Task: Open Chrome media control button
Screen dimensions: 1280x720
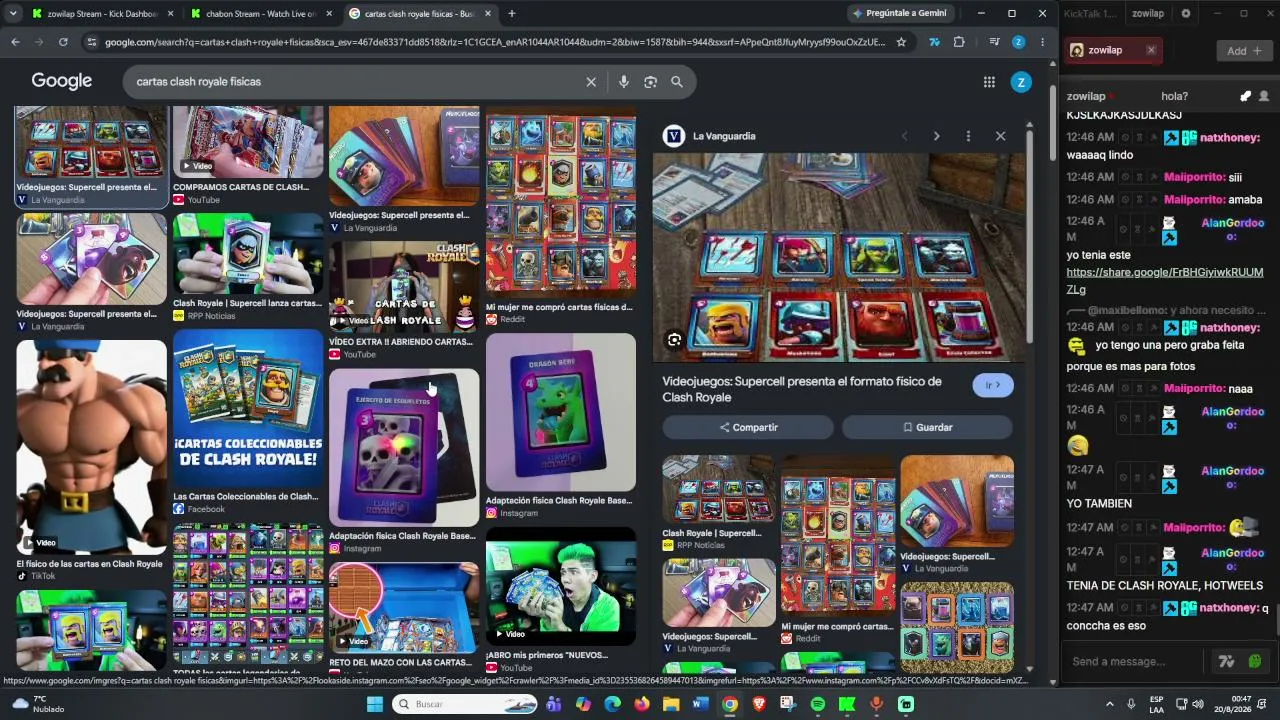Action: pos(994,42)
